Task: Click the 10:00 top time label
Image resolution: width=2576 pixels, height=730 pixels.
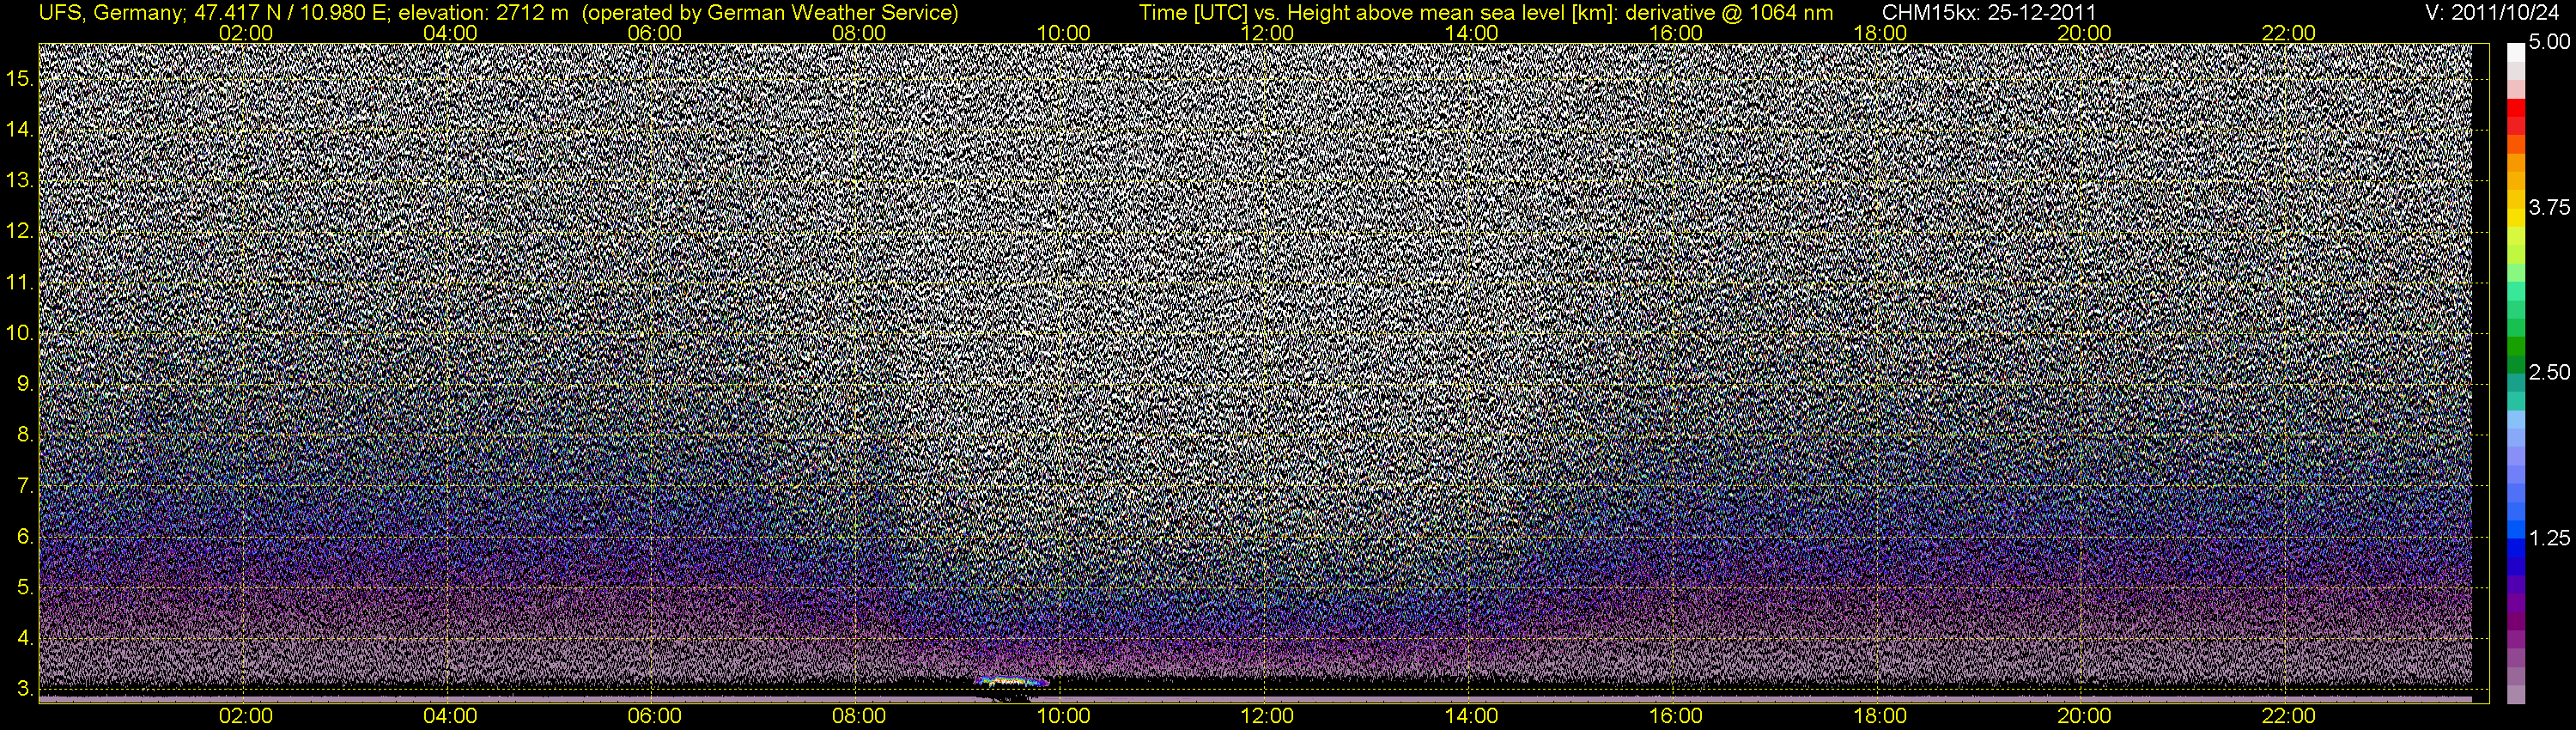Action: (x=1063, y=33)
